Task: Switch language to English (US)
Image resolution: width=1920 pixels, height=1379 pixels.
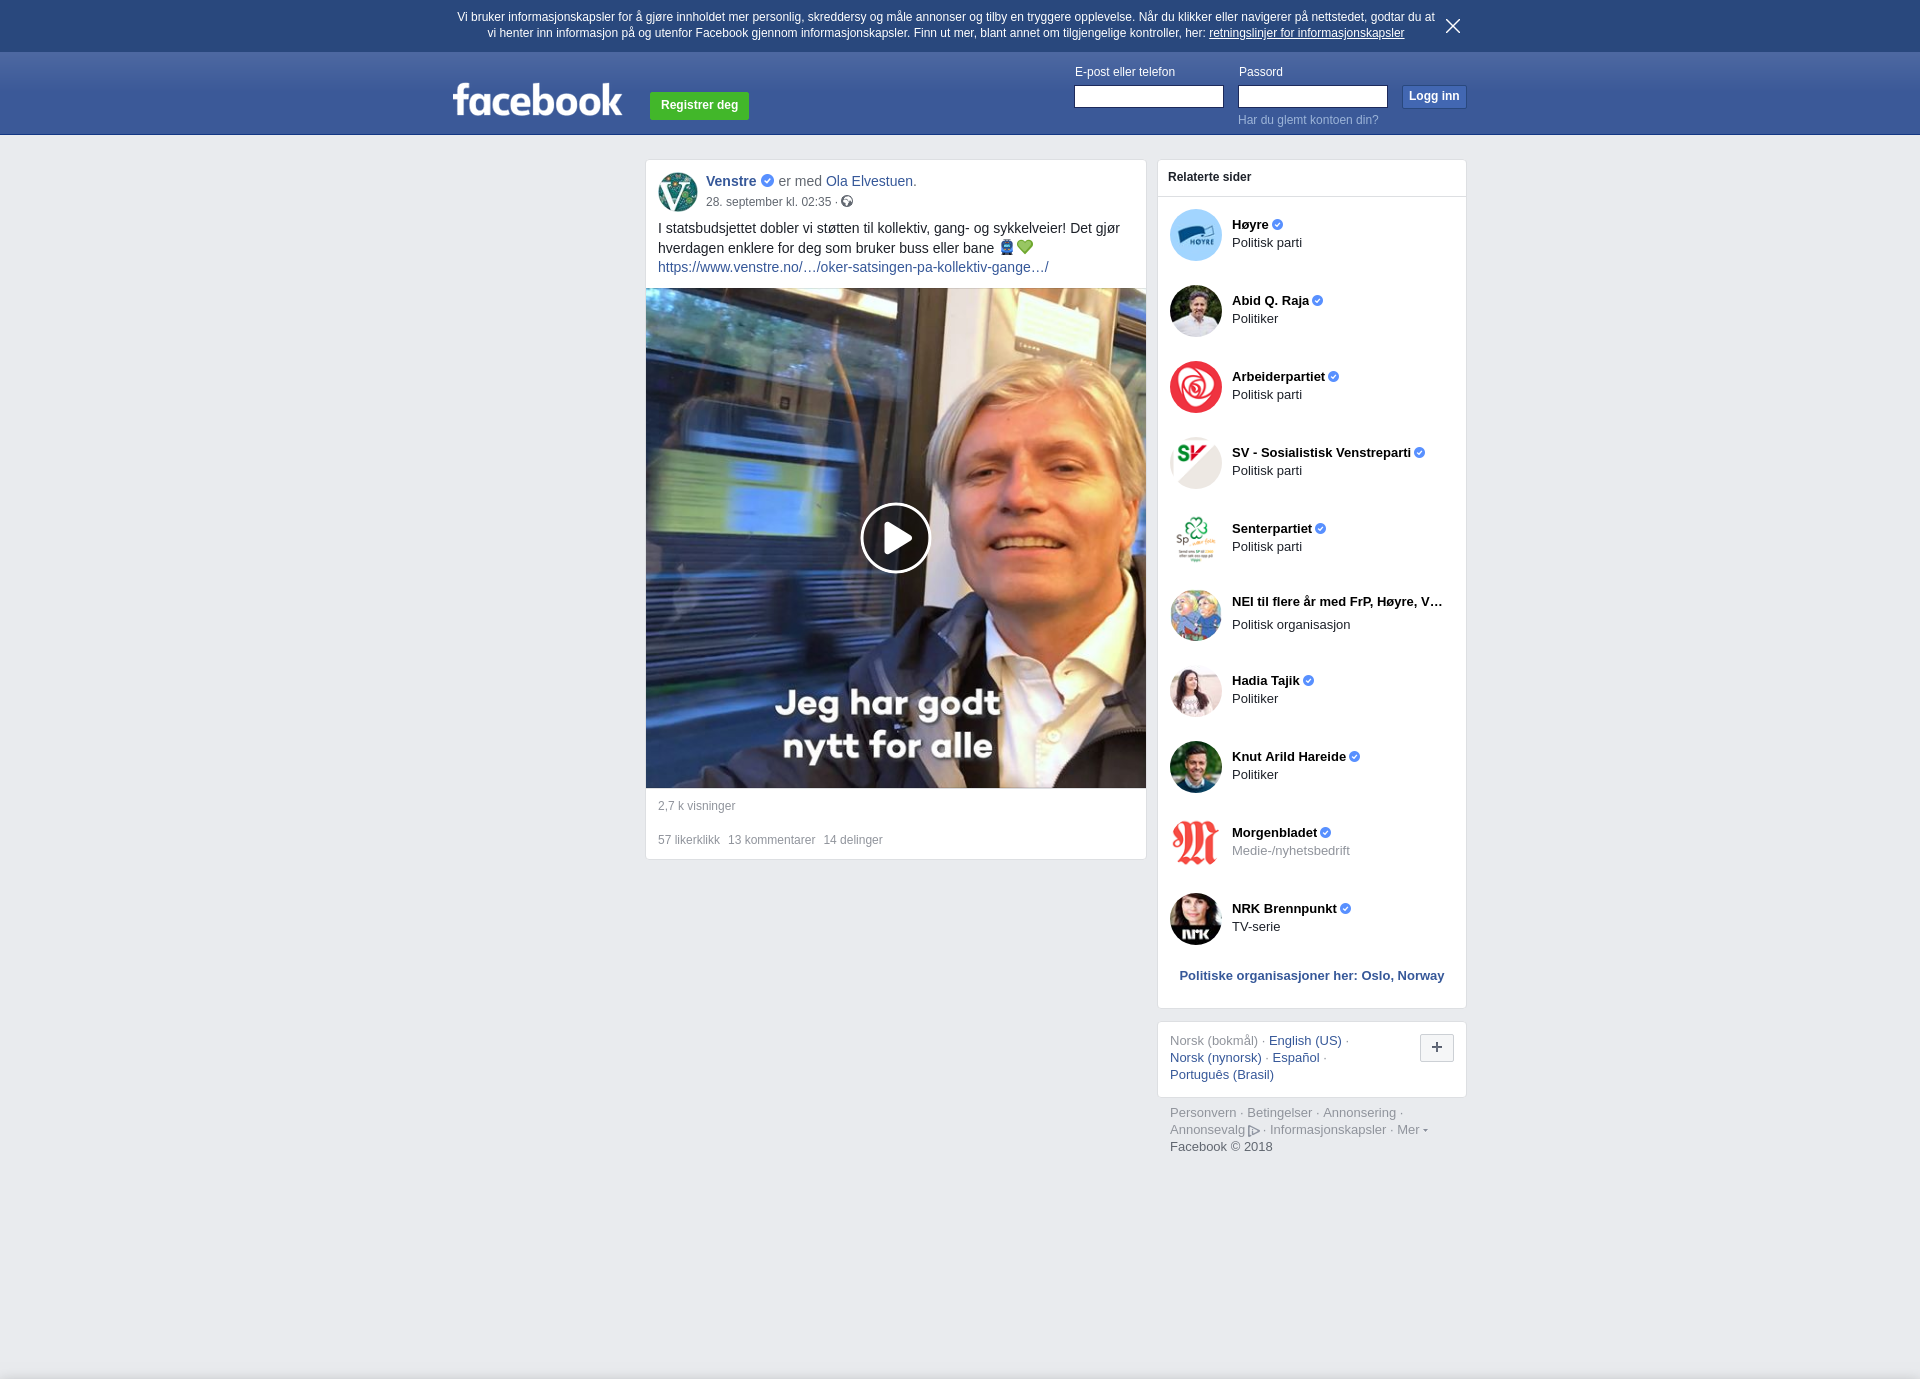Action: coord(1305,1041)
